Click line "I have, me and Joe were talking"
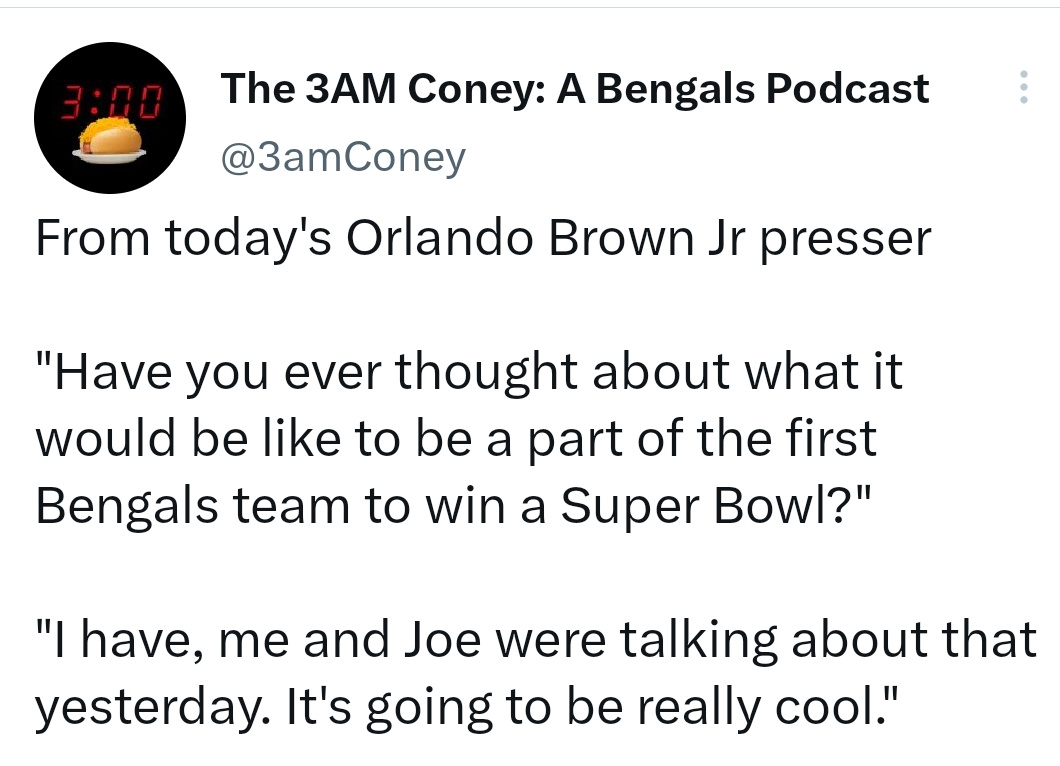This screenshot has width=1060, height=766. tap(536, 640)
